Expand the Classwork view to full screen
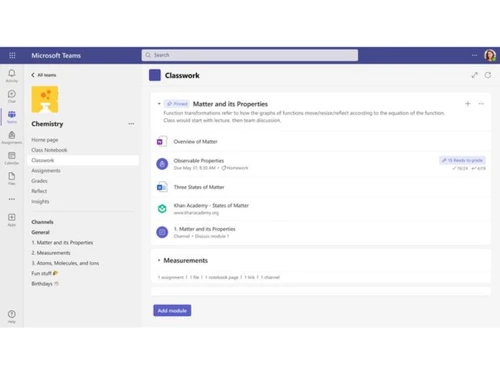Screen dimensions: 500x375 (474, 75)
